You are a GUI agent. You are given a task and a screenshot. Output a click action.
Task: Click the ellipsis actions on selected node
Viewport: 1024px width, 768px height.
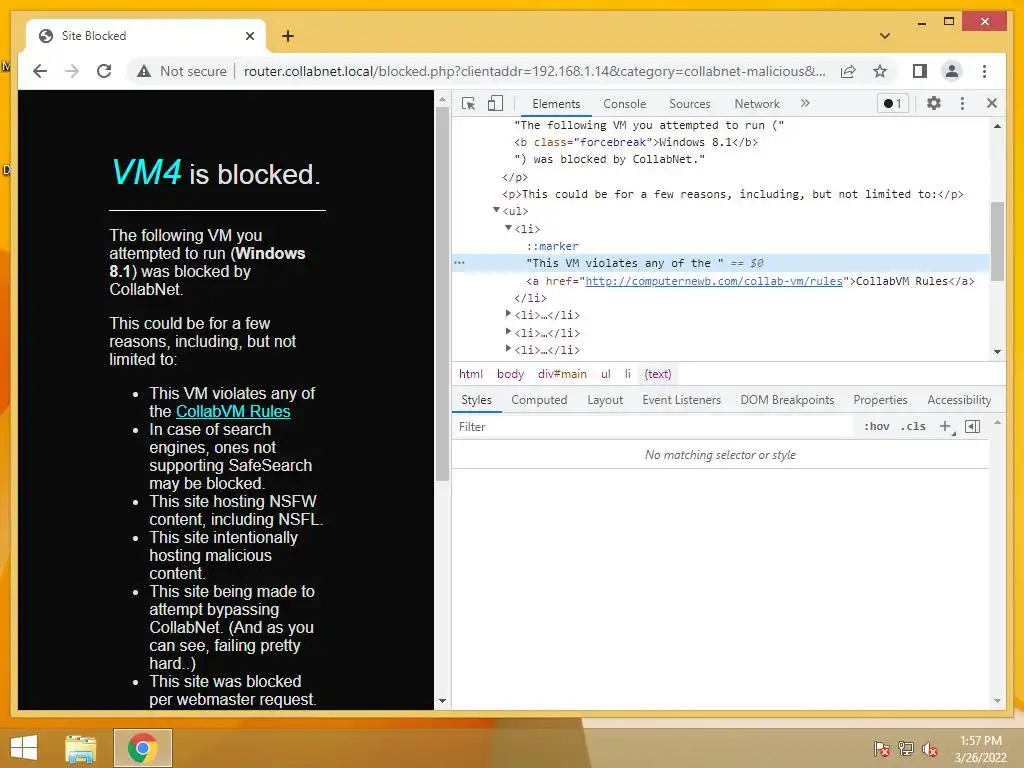460,263
